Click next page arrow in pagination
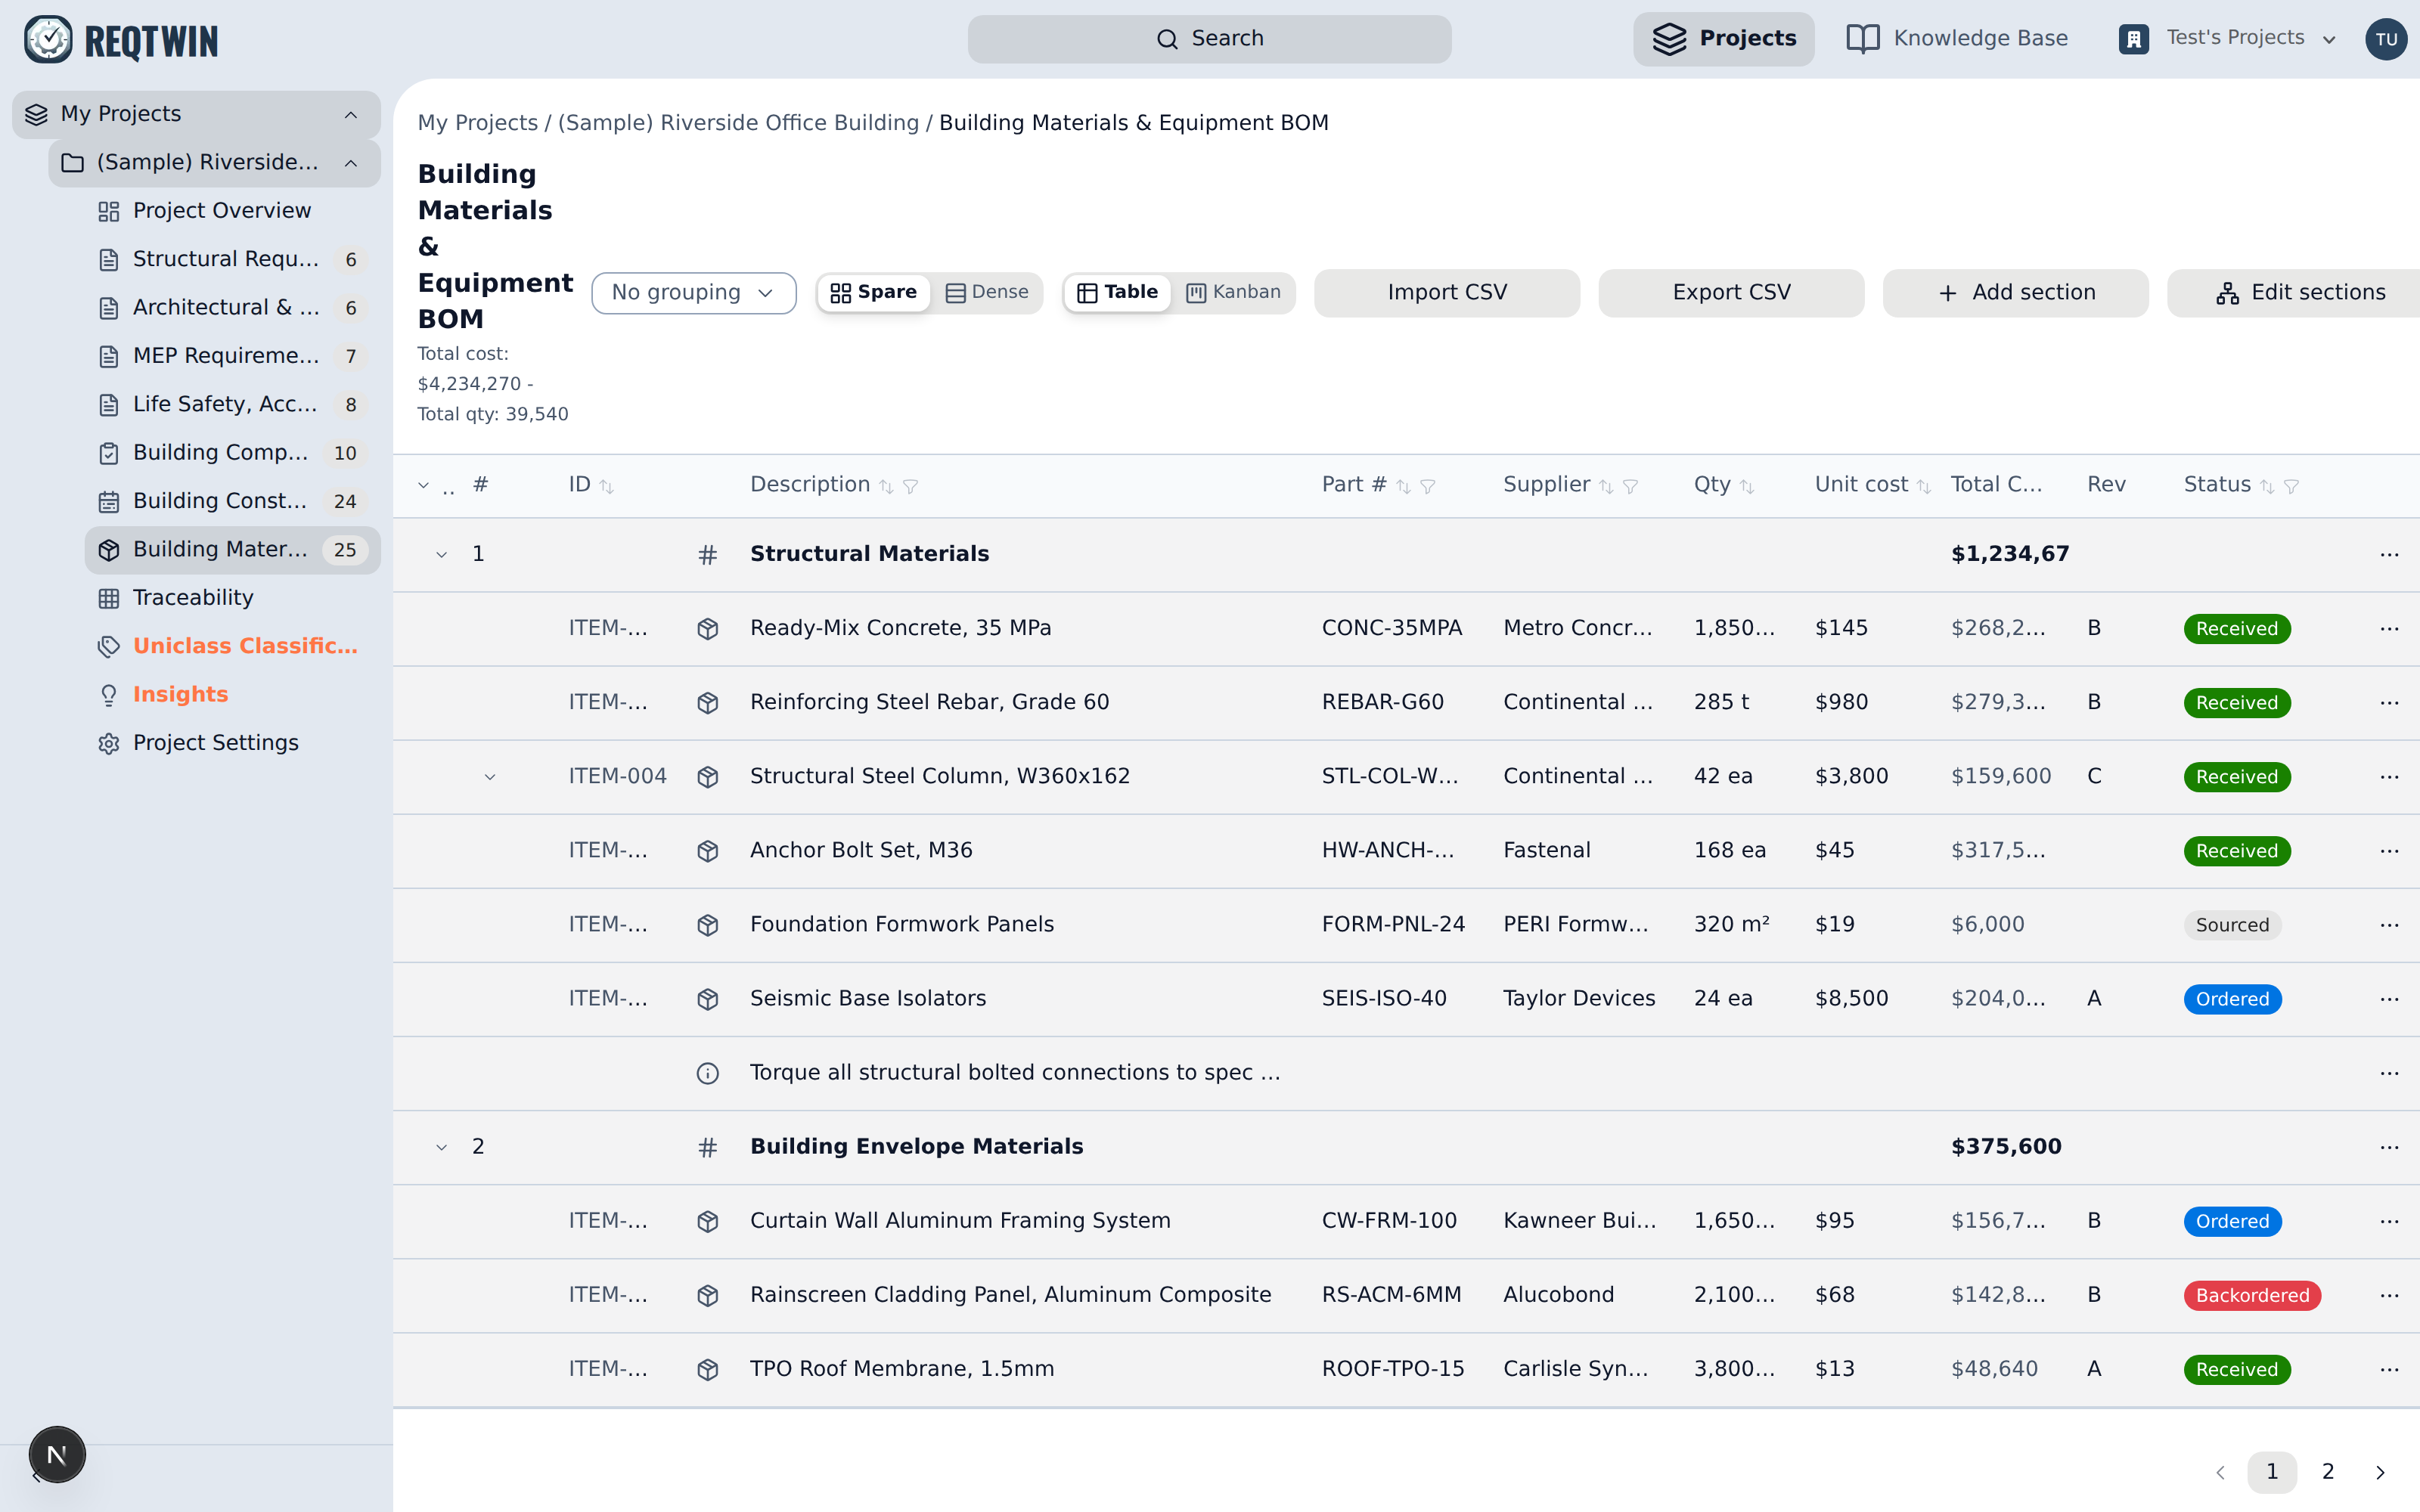2420x1512 pixels. tap(2380, 1472)
